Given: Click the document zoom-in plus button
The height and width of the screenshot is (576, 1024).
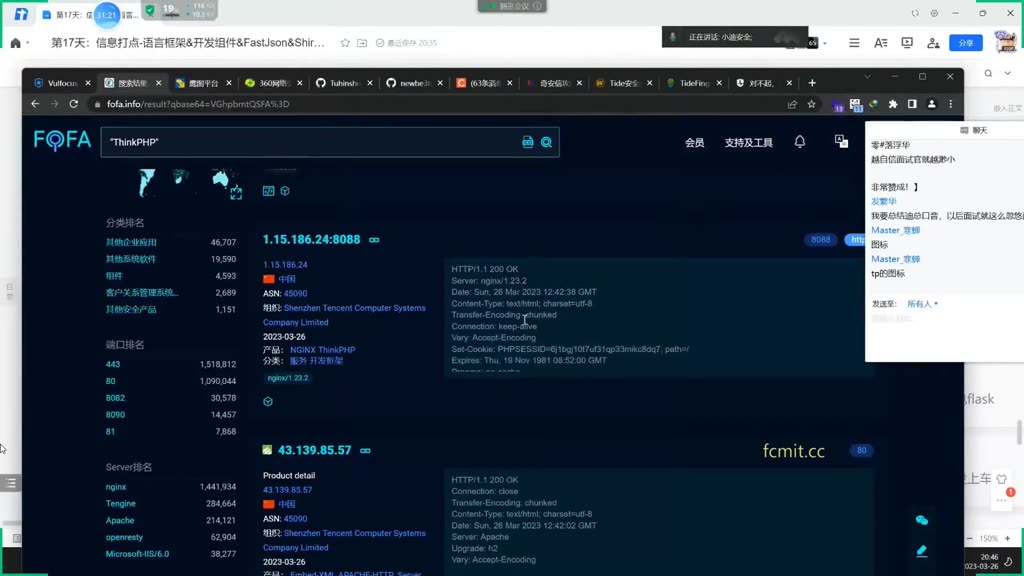Looking at the screenshot, I should tap(1008, 539).
